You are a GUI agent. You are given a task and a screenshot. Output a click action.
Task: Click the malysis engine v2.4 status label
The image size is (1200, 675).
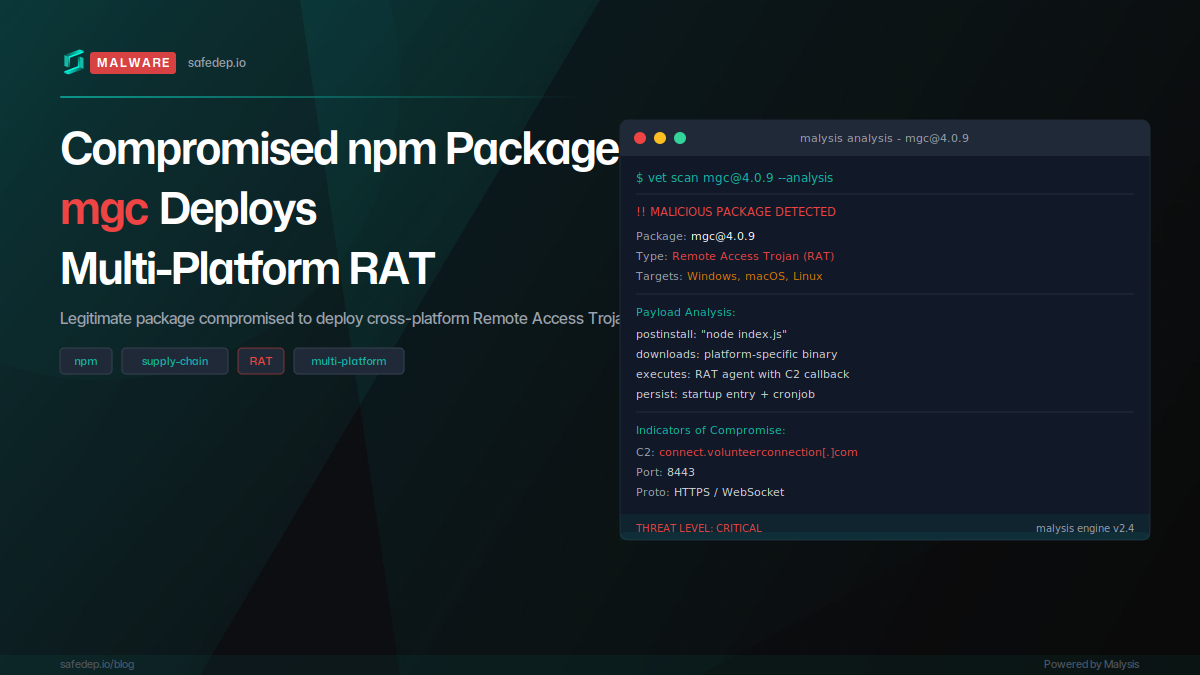point(1086,527)
